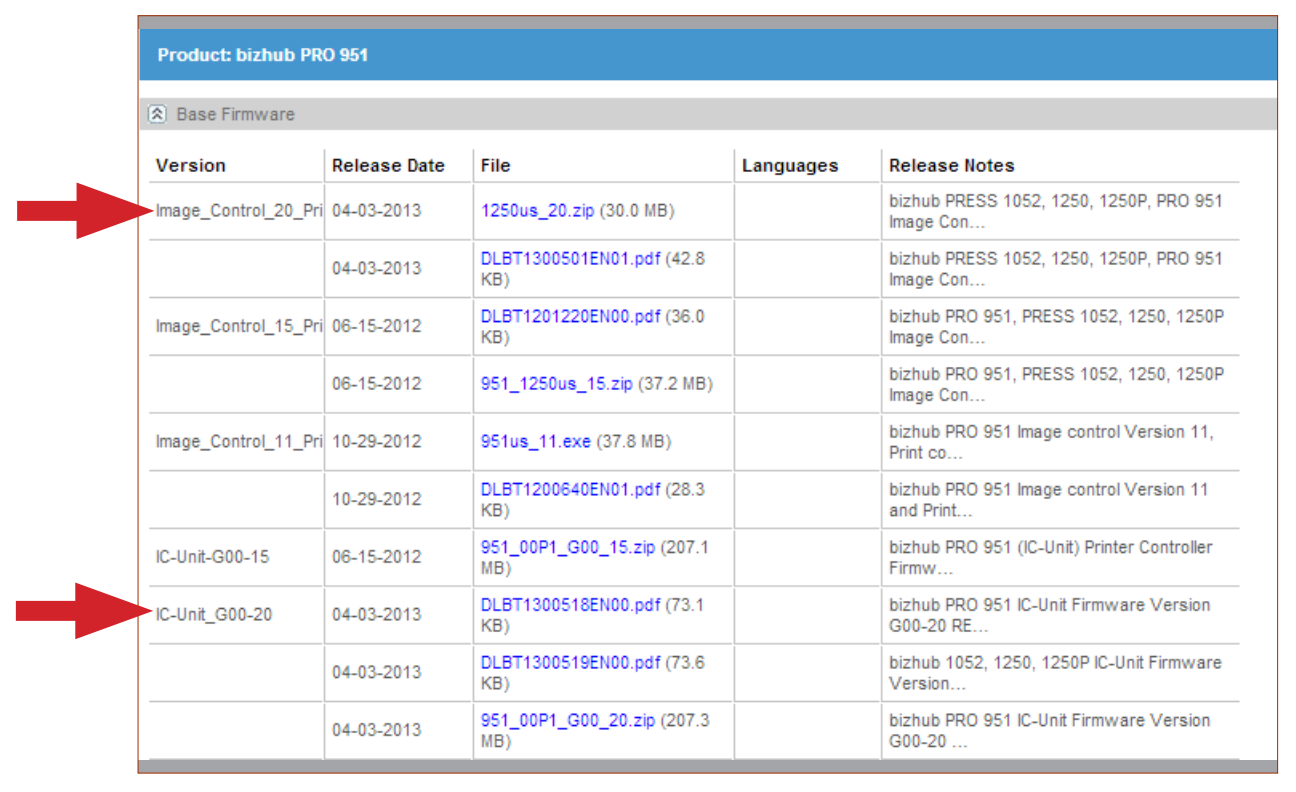Click the Release Notes column header

[952, 166]
